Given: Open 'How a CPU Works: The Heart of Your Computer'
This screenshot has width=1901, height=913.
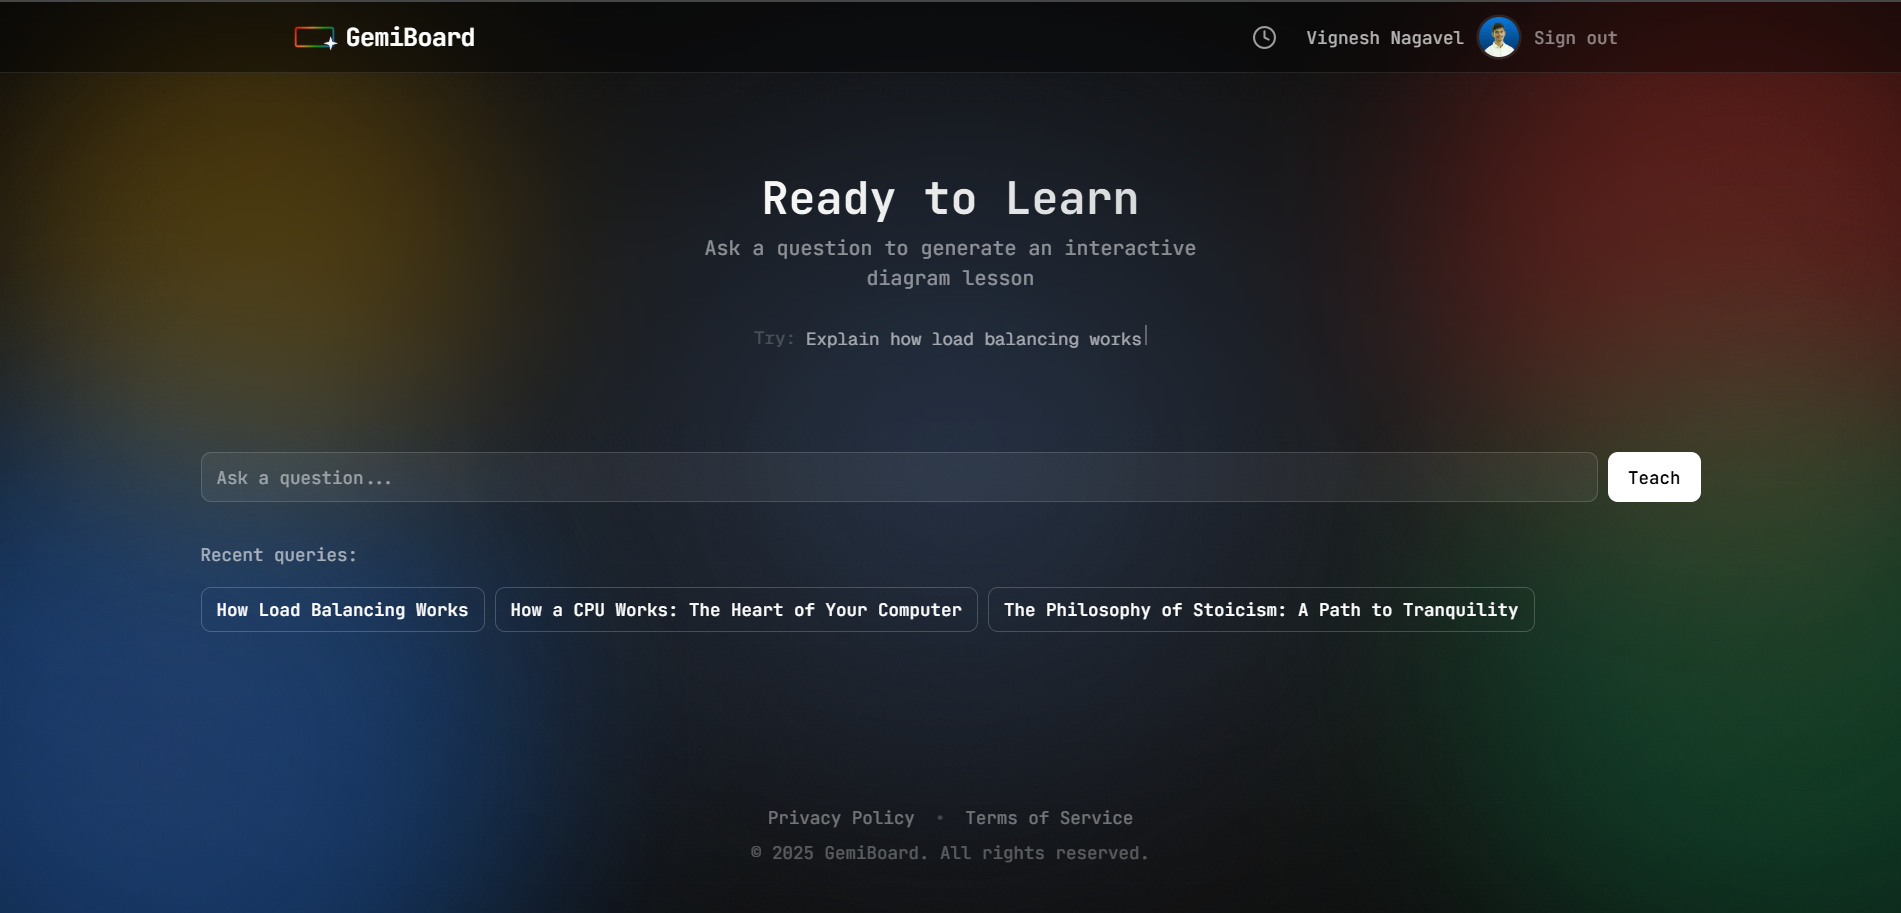Looking at the screenshot, I should (736, 609).
